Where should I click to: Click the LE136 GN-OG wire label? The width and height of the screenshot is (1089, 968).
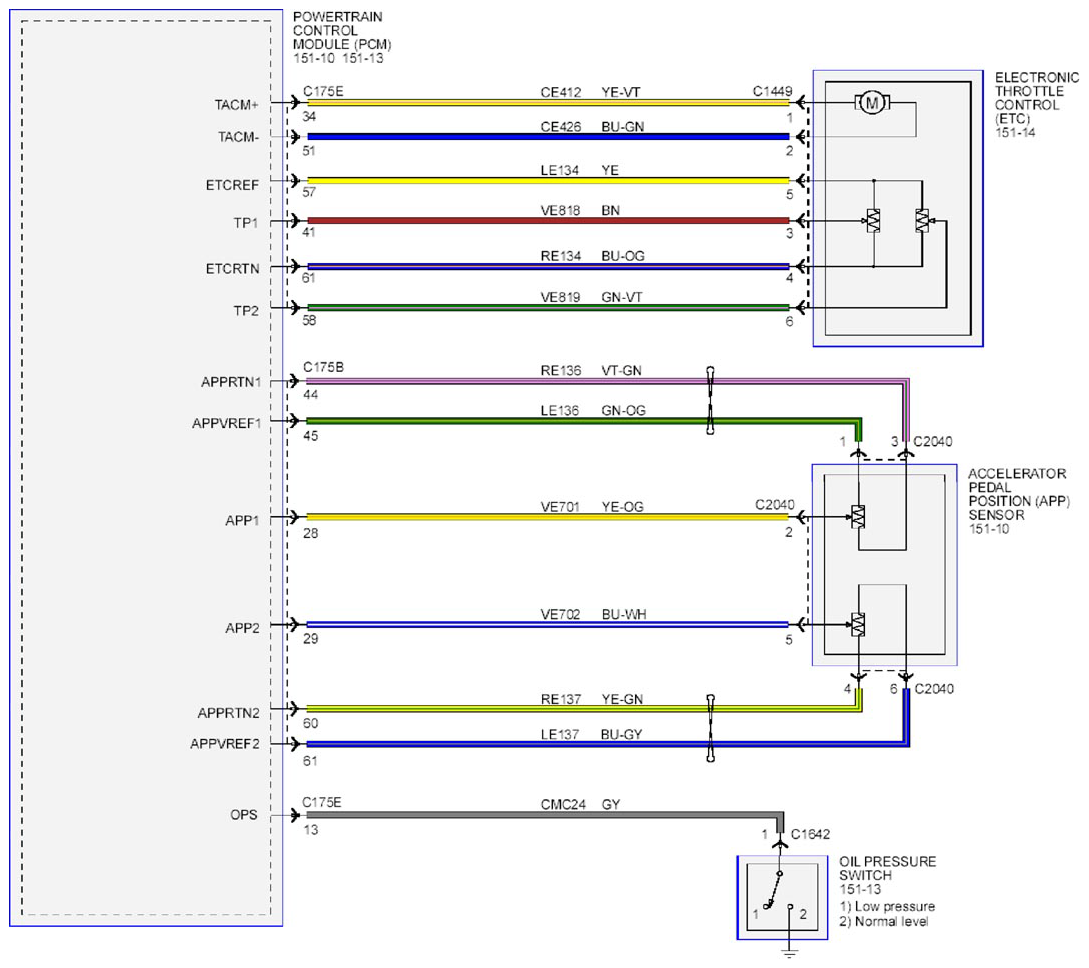[593, 410]
